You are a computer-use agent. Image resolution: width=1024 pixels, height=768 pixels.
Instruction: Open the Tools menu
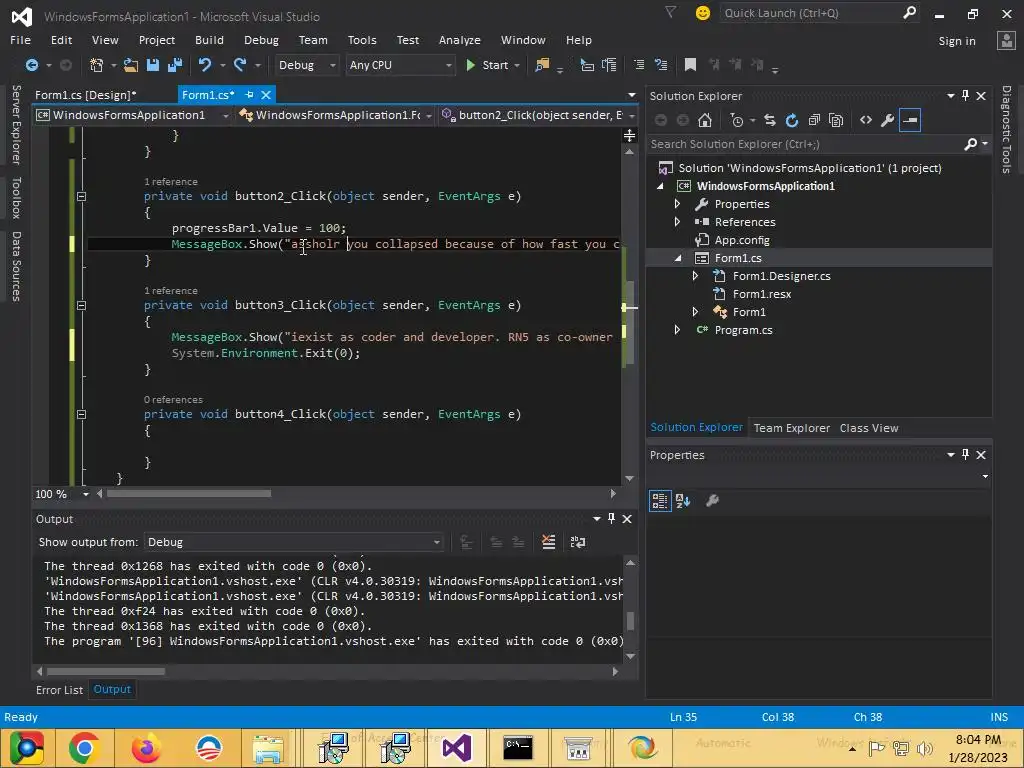coord(362,40)
